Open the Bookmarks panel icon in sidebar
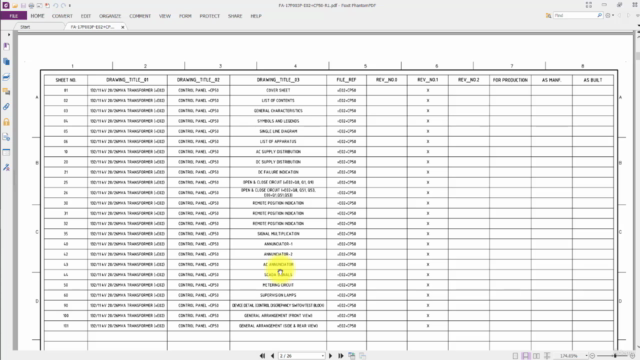This screenshot has width=640, height=360. point(7,47)
